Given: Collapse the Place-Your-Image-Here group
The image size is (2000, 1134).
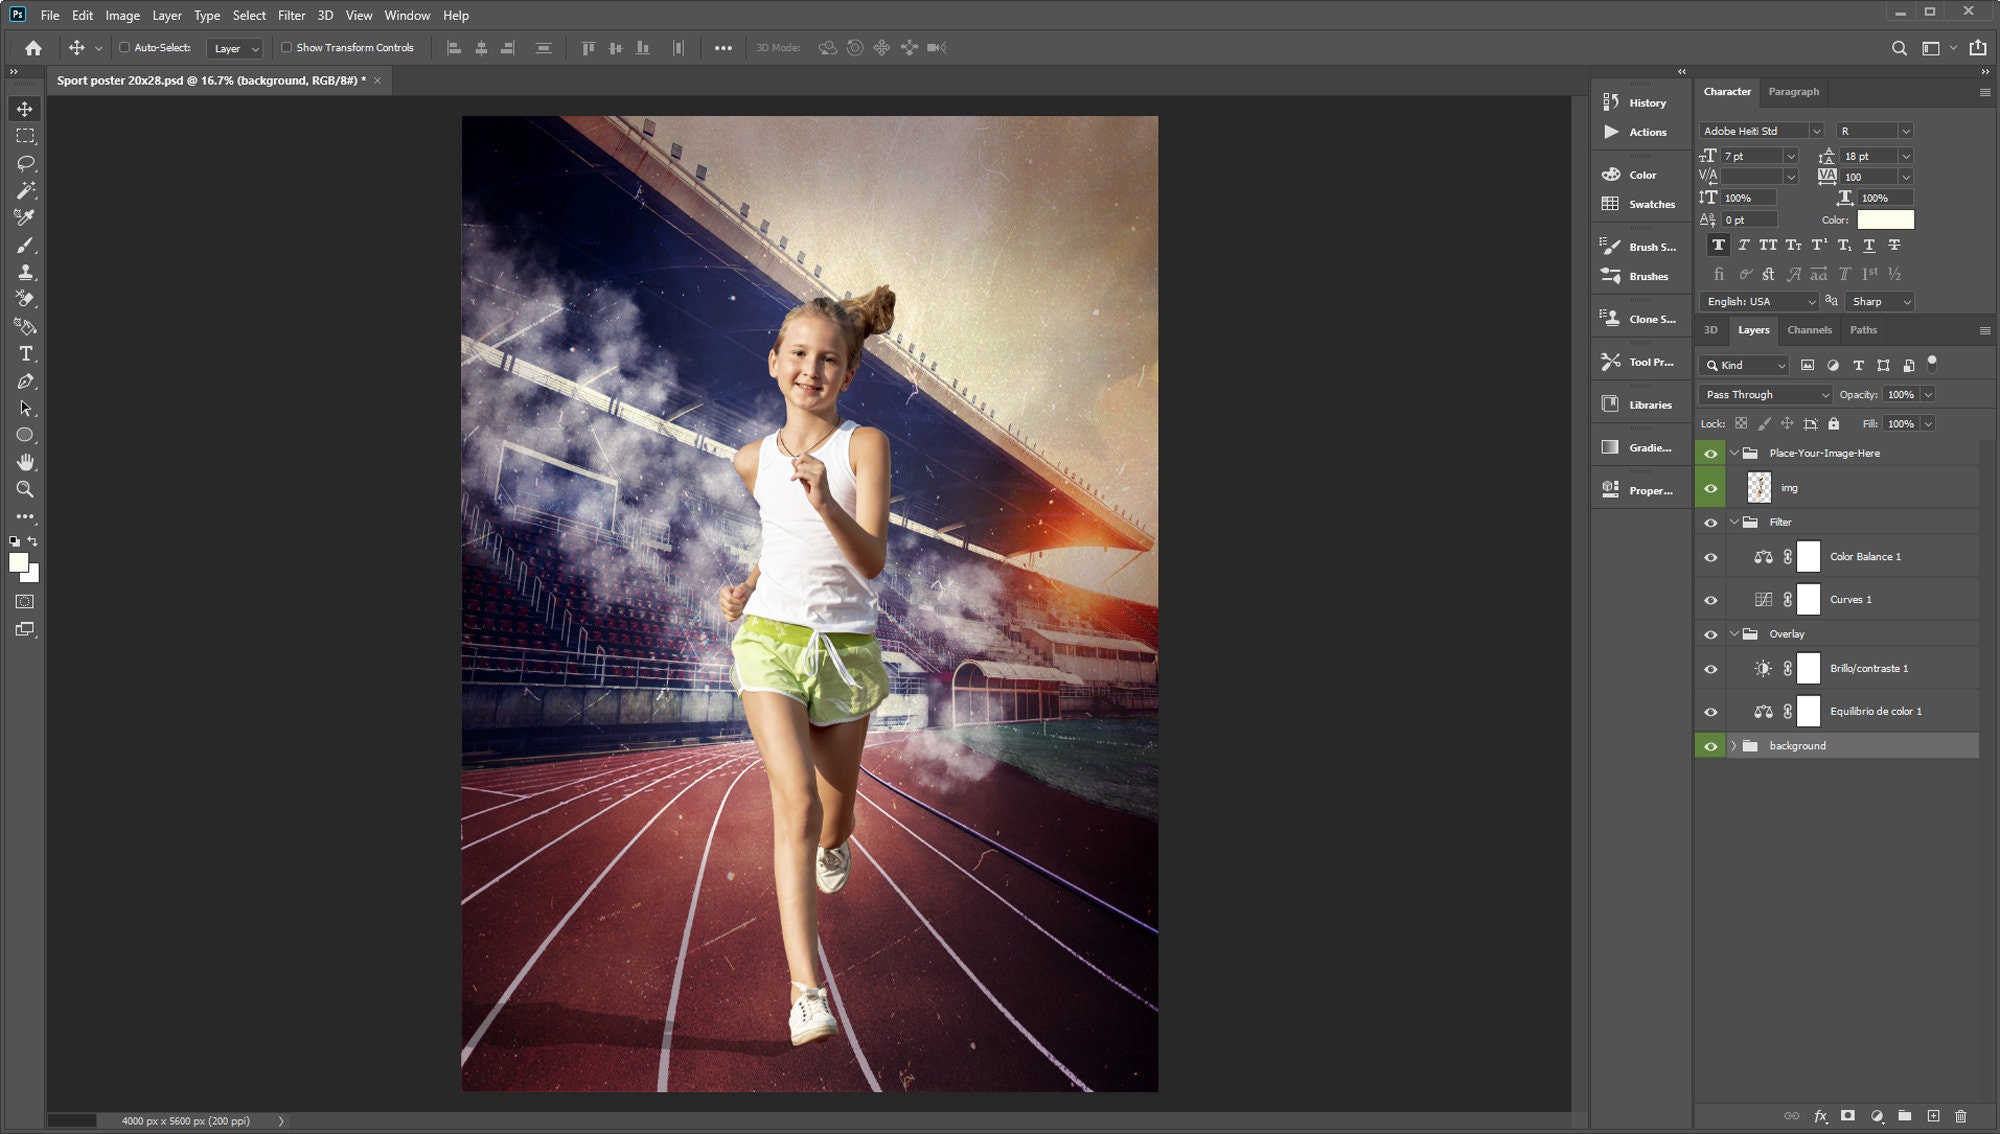Looking at the screenshot, I should tap(1735, 453).
